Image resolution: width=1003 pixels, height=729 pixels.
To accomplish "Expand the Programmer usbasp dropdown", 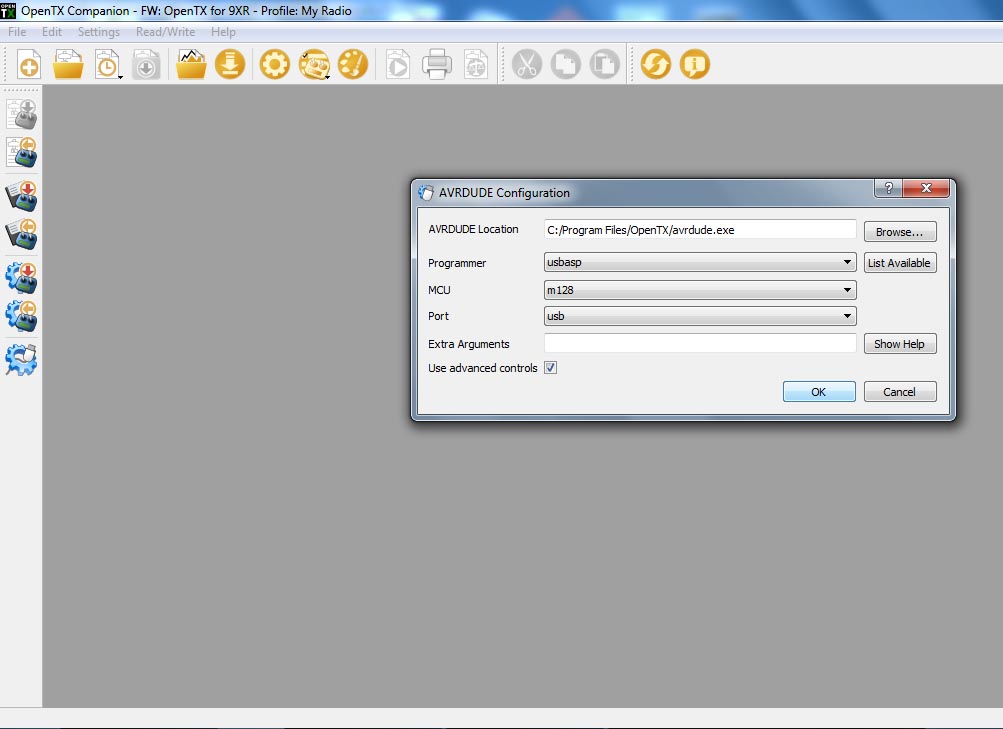I will coord(700,262).
